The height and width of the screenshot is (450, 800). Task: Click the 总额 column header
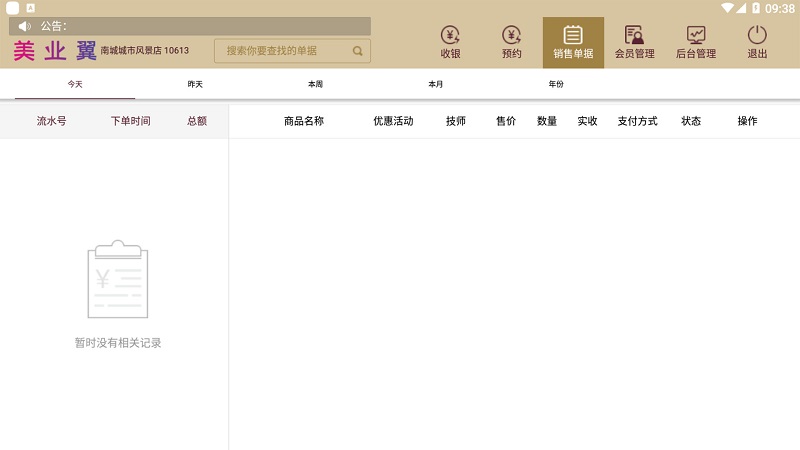pyautogui.click(x=197, y=121)
